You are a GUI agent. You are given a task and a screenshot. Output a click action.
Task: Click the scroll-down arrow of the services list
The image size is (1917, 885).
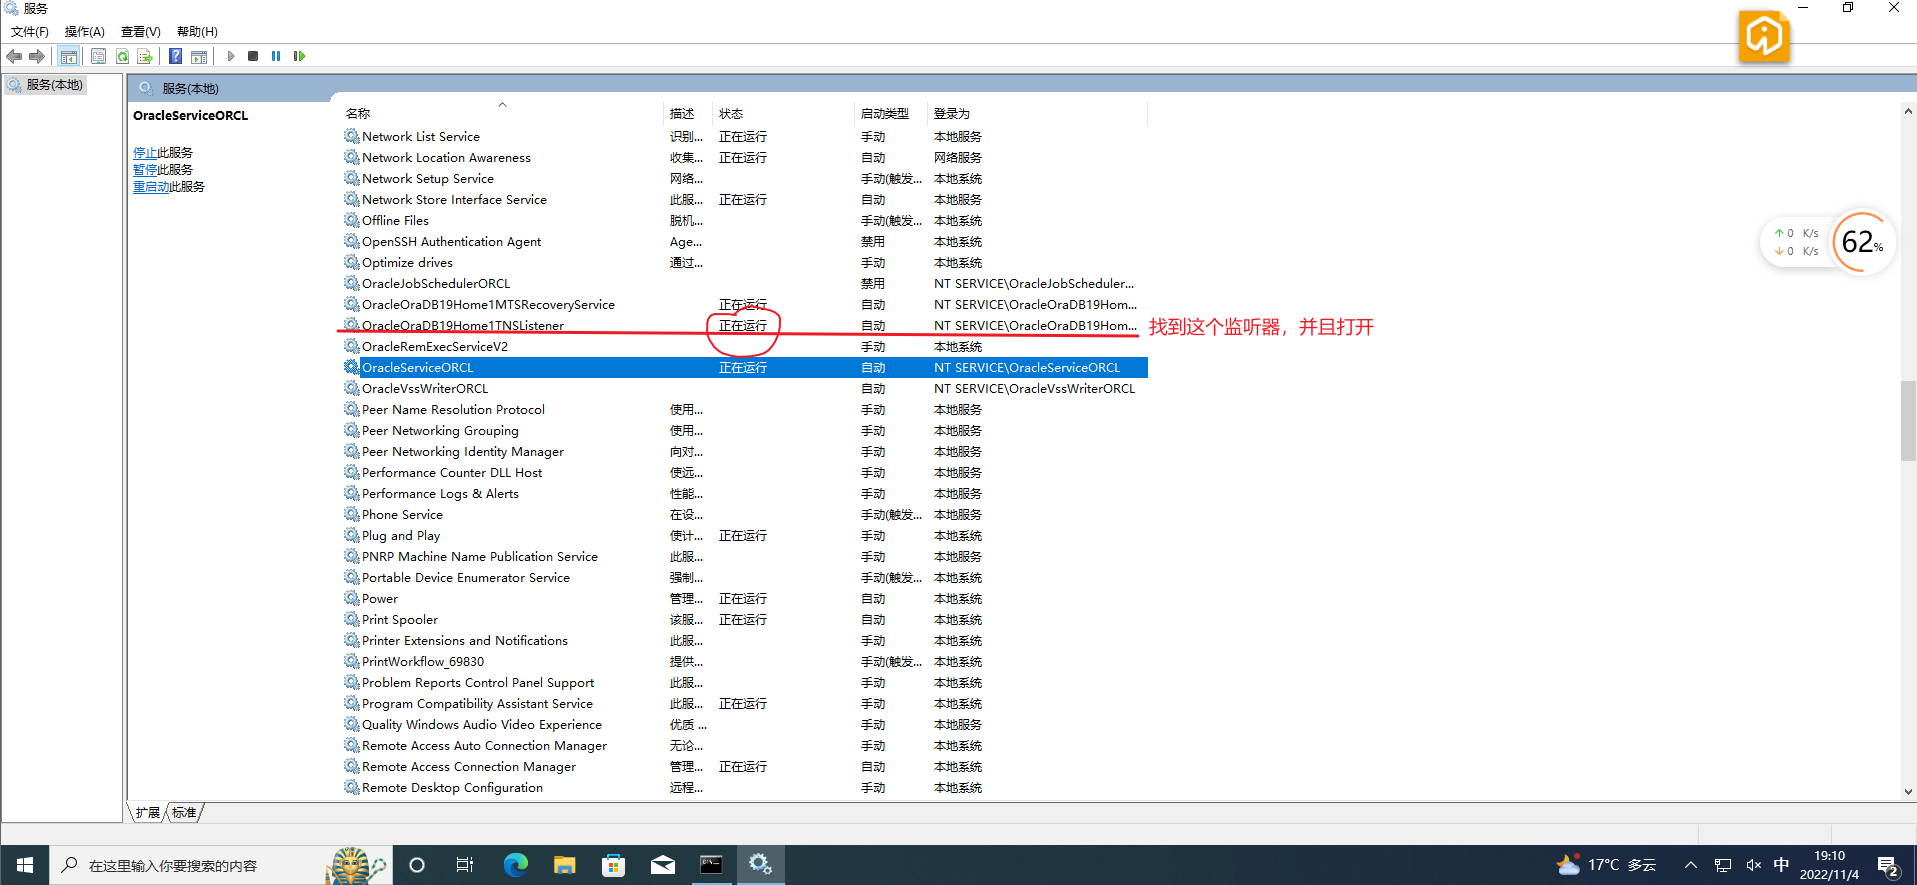(x=1908, y=791)
